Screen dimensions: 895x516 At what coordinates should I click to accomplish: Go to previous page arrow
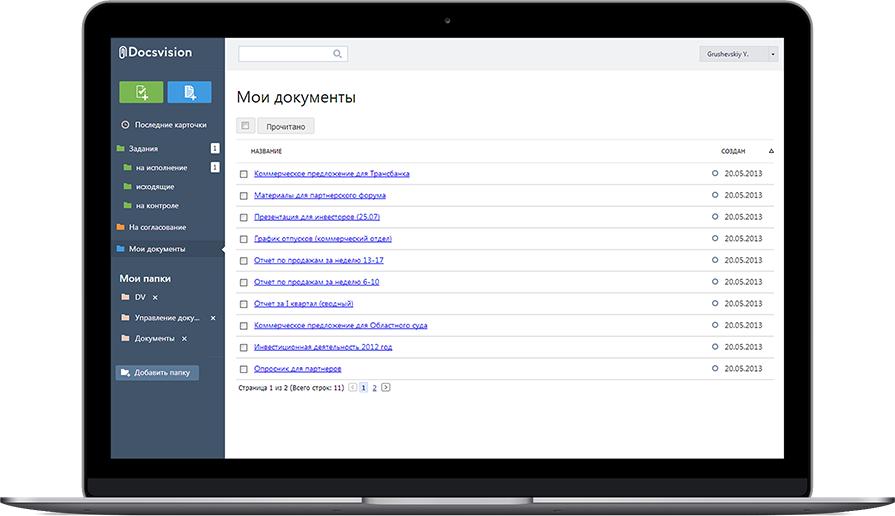tap(353, 388)
